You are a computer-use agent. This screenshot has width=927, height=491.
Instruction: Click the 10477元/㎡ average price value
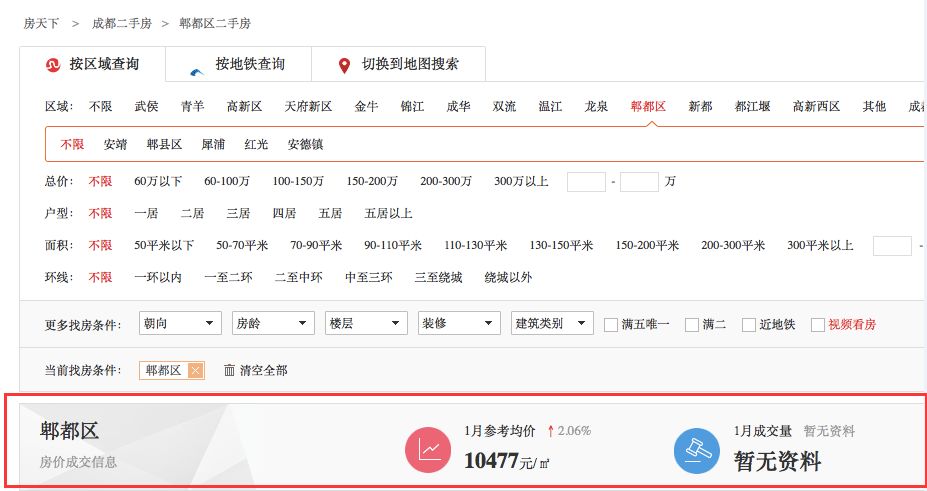pos(507,460)
